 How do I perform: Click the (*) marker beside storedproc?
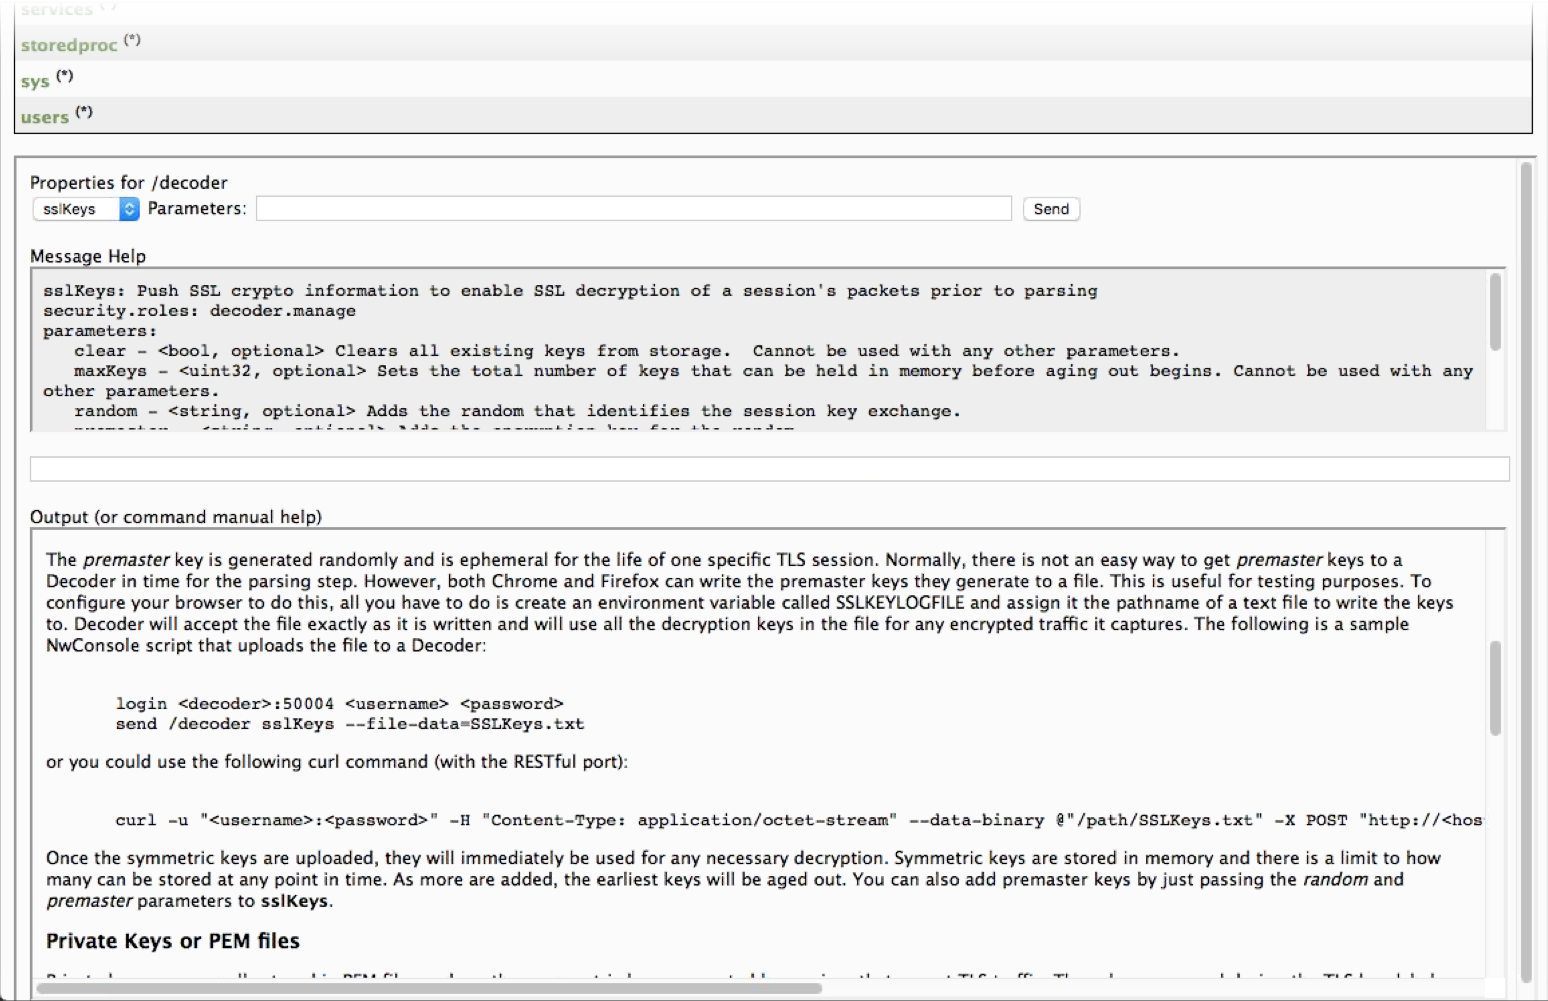(132, 40)
